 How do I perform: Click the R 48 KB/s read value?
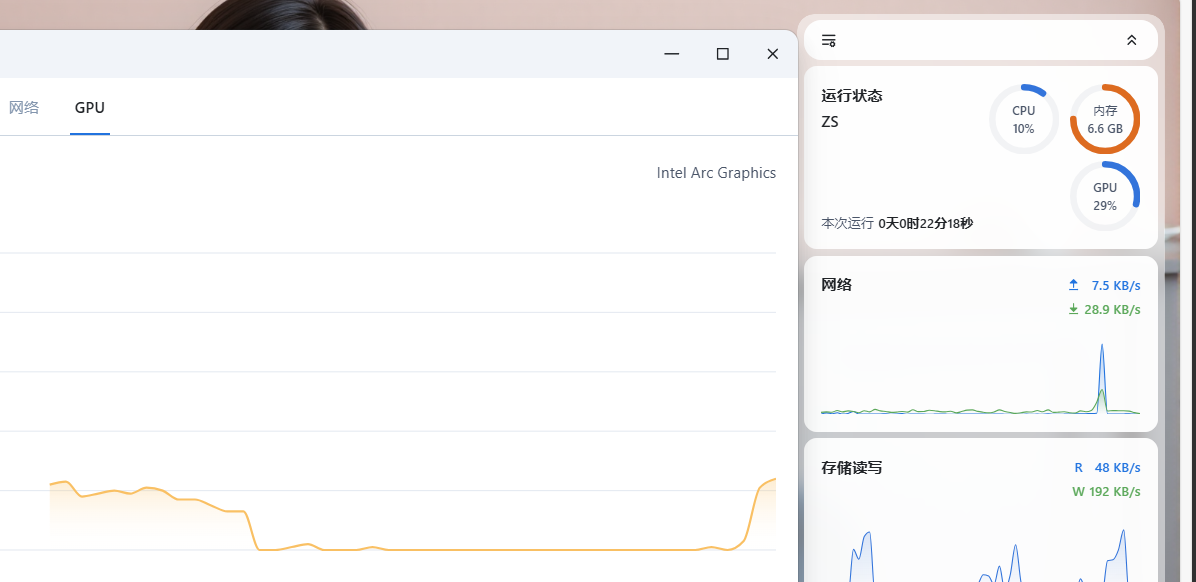pos(1107,468)
